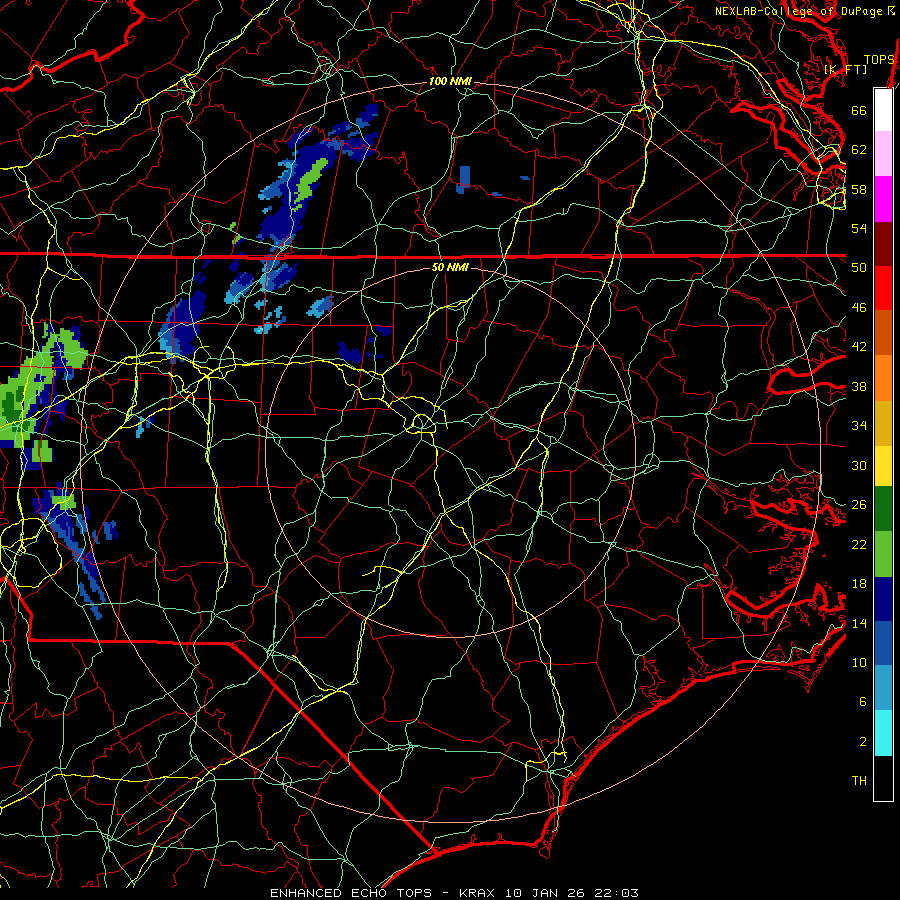Click the legend value '38'

click(x=859, y=387)
